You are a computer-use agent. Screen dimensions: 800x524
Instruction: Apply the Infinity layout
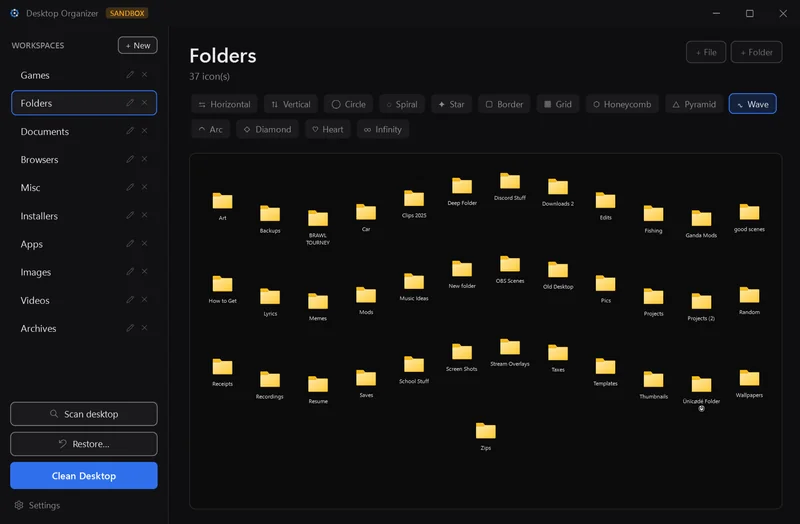pos(383,130)
